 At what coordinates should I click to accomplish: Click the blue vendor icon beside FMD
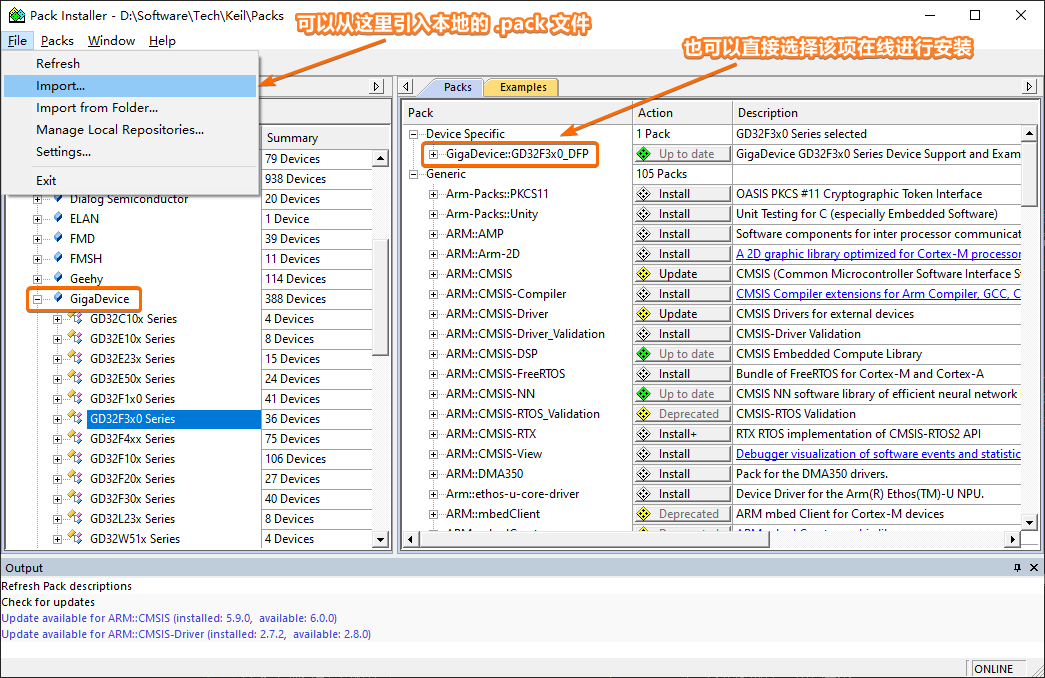tap(58, 237)
